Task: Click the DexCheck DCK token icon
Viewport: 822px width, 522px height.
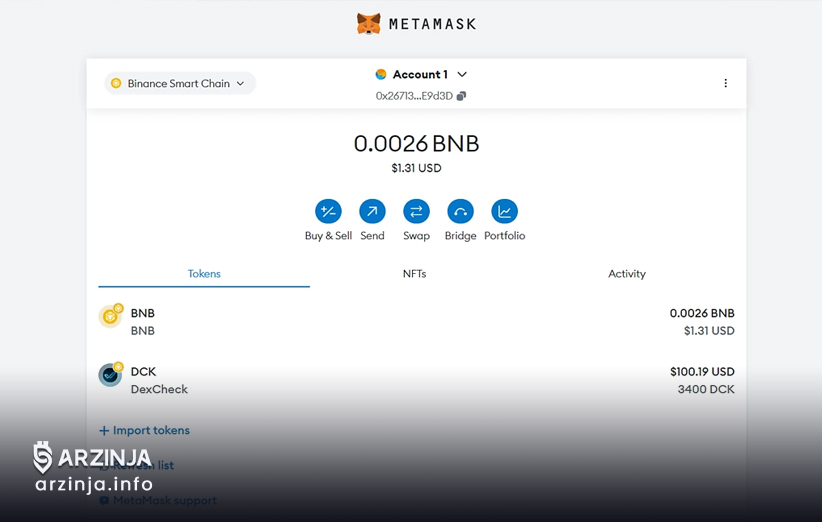Action: (110, 376)
